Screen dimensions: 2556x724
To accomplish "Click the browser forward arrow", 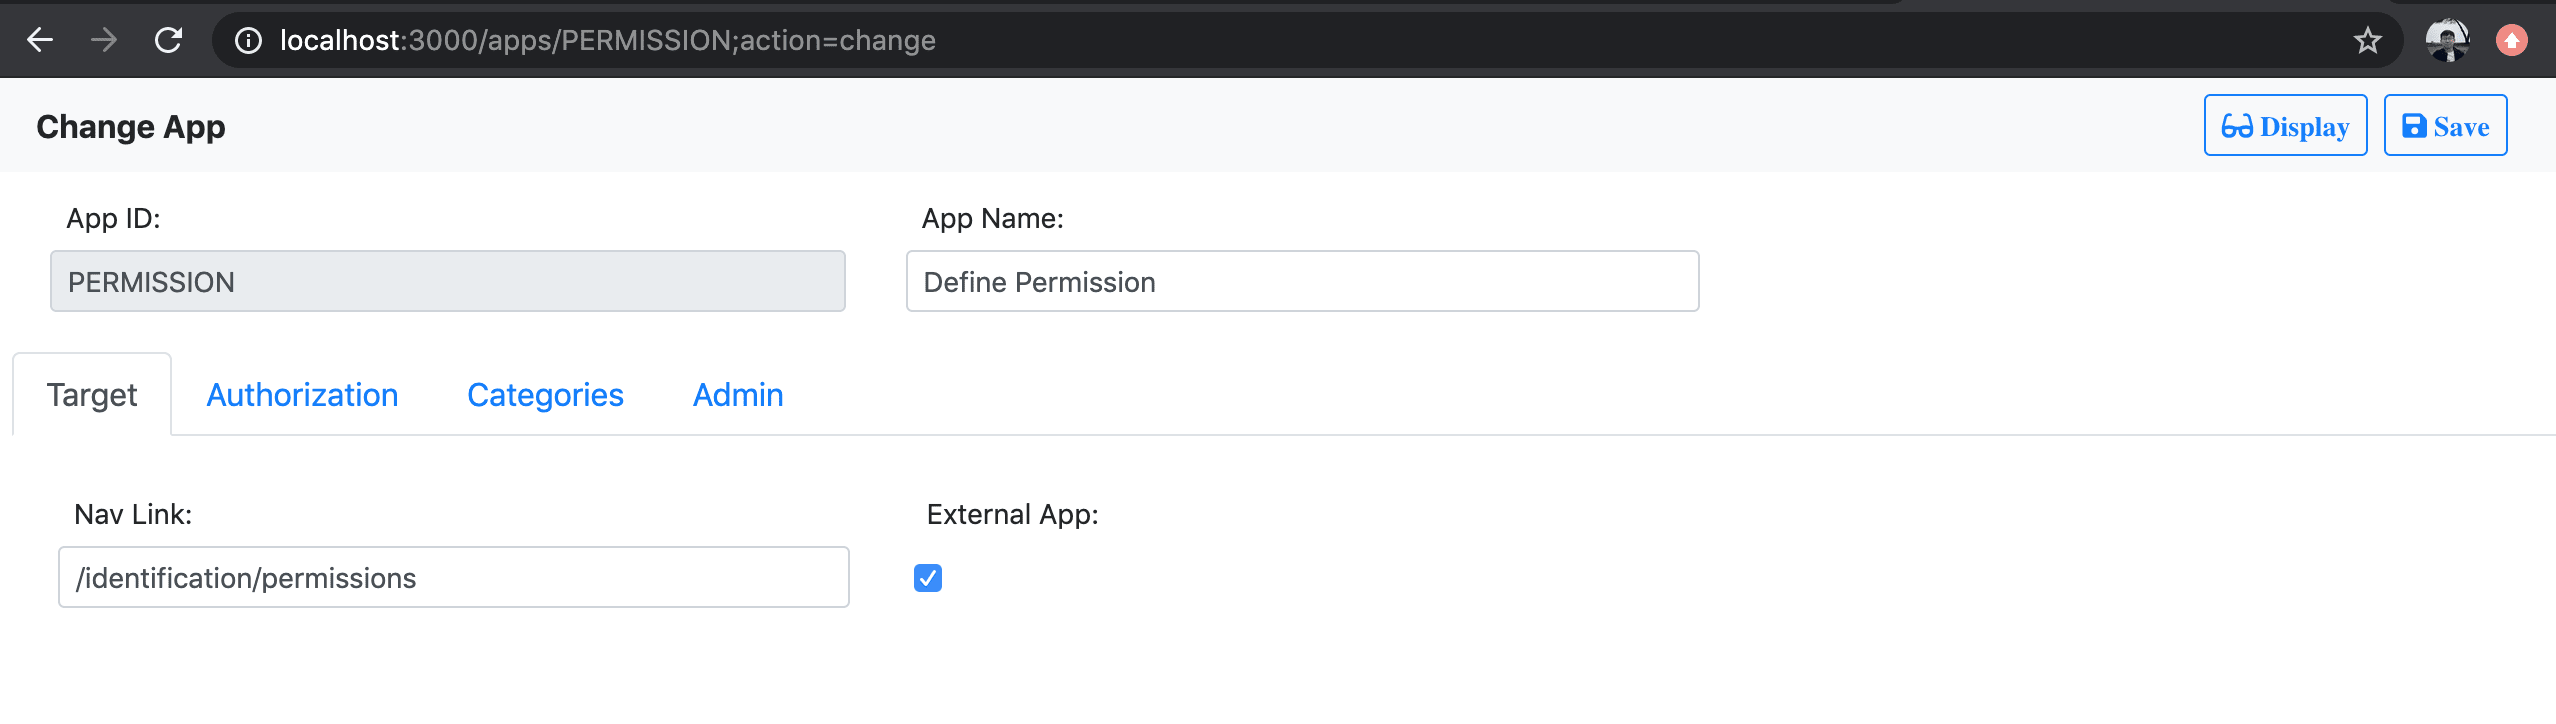I will 104,40.
